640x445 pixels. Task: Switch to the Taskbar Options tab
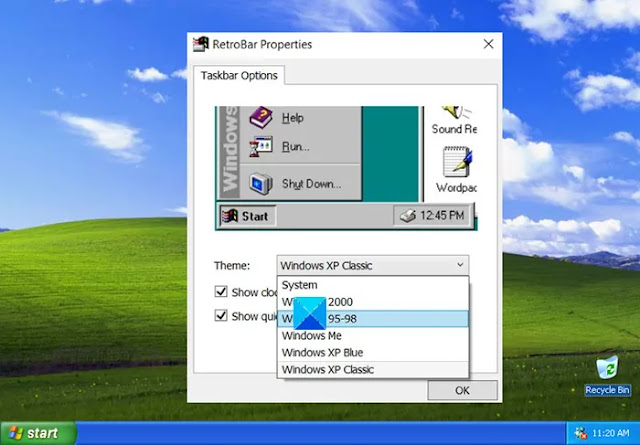tap(239, 76)
